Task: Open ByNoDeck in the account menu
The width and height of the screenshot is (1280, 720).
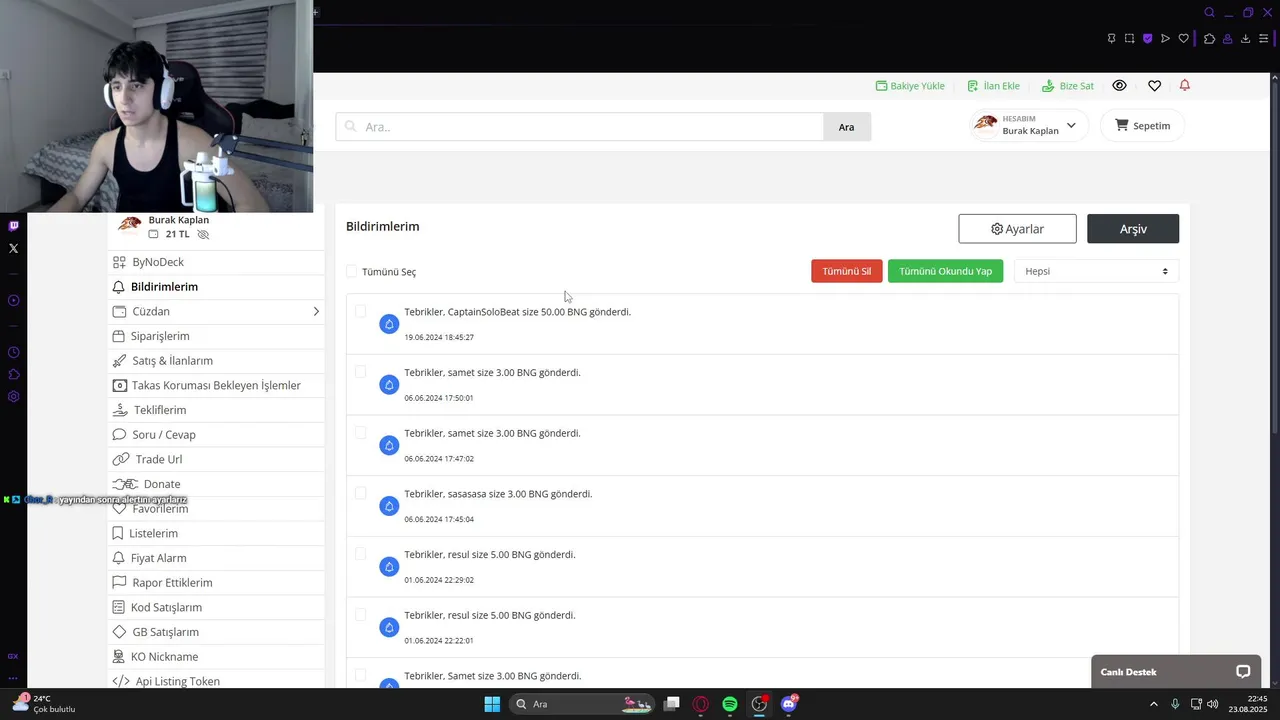Action: [x=216, y=262]
